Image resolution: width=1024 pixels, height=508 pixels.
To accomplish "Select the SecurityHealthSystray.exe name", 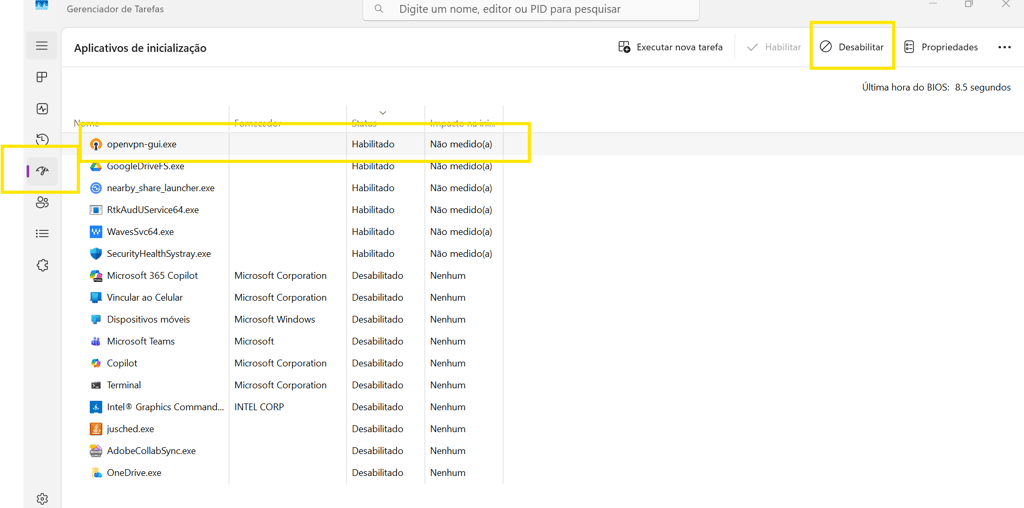I will [x=159, y=253].
